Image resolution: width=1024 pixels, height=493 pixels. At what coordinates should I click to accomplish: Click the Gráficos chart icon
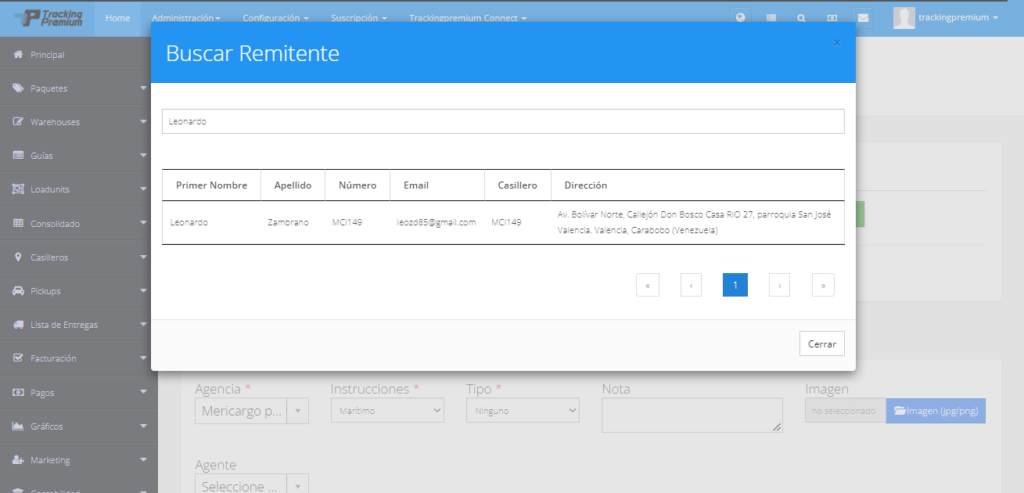point(18,426)
